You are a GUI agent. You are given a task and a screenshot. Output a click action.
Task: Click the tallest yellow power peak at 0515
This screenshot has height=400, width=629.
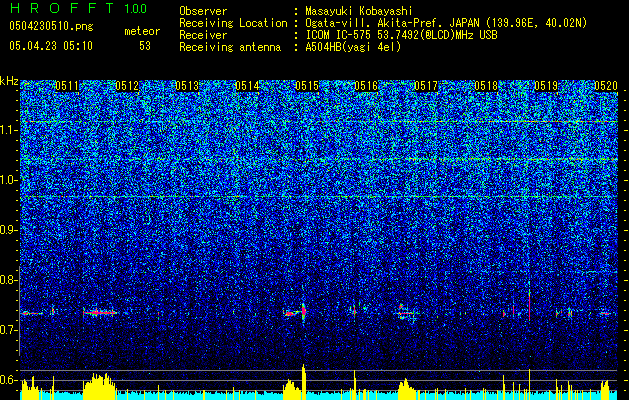pos(304,382)
